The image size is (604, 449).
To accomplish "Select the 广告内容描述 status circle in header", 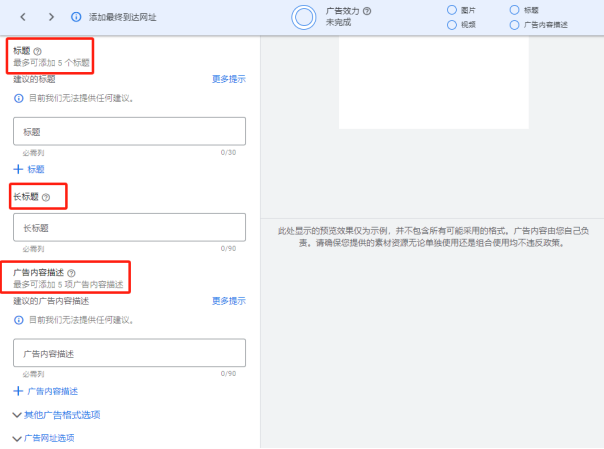I will point(514,25).
